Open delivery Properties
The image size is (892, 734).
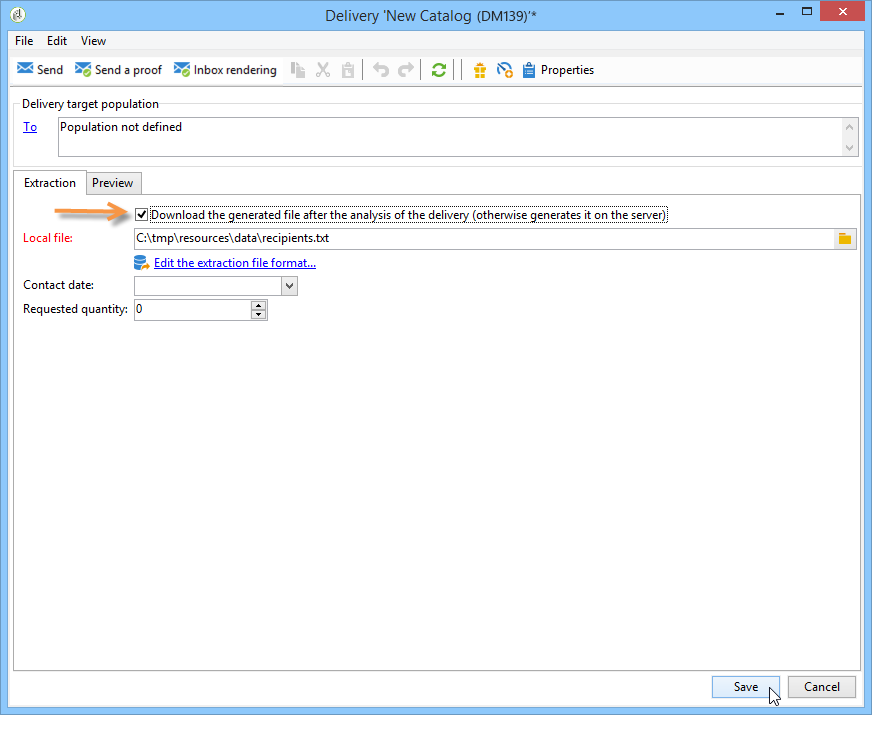coord(558,70)
